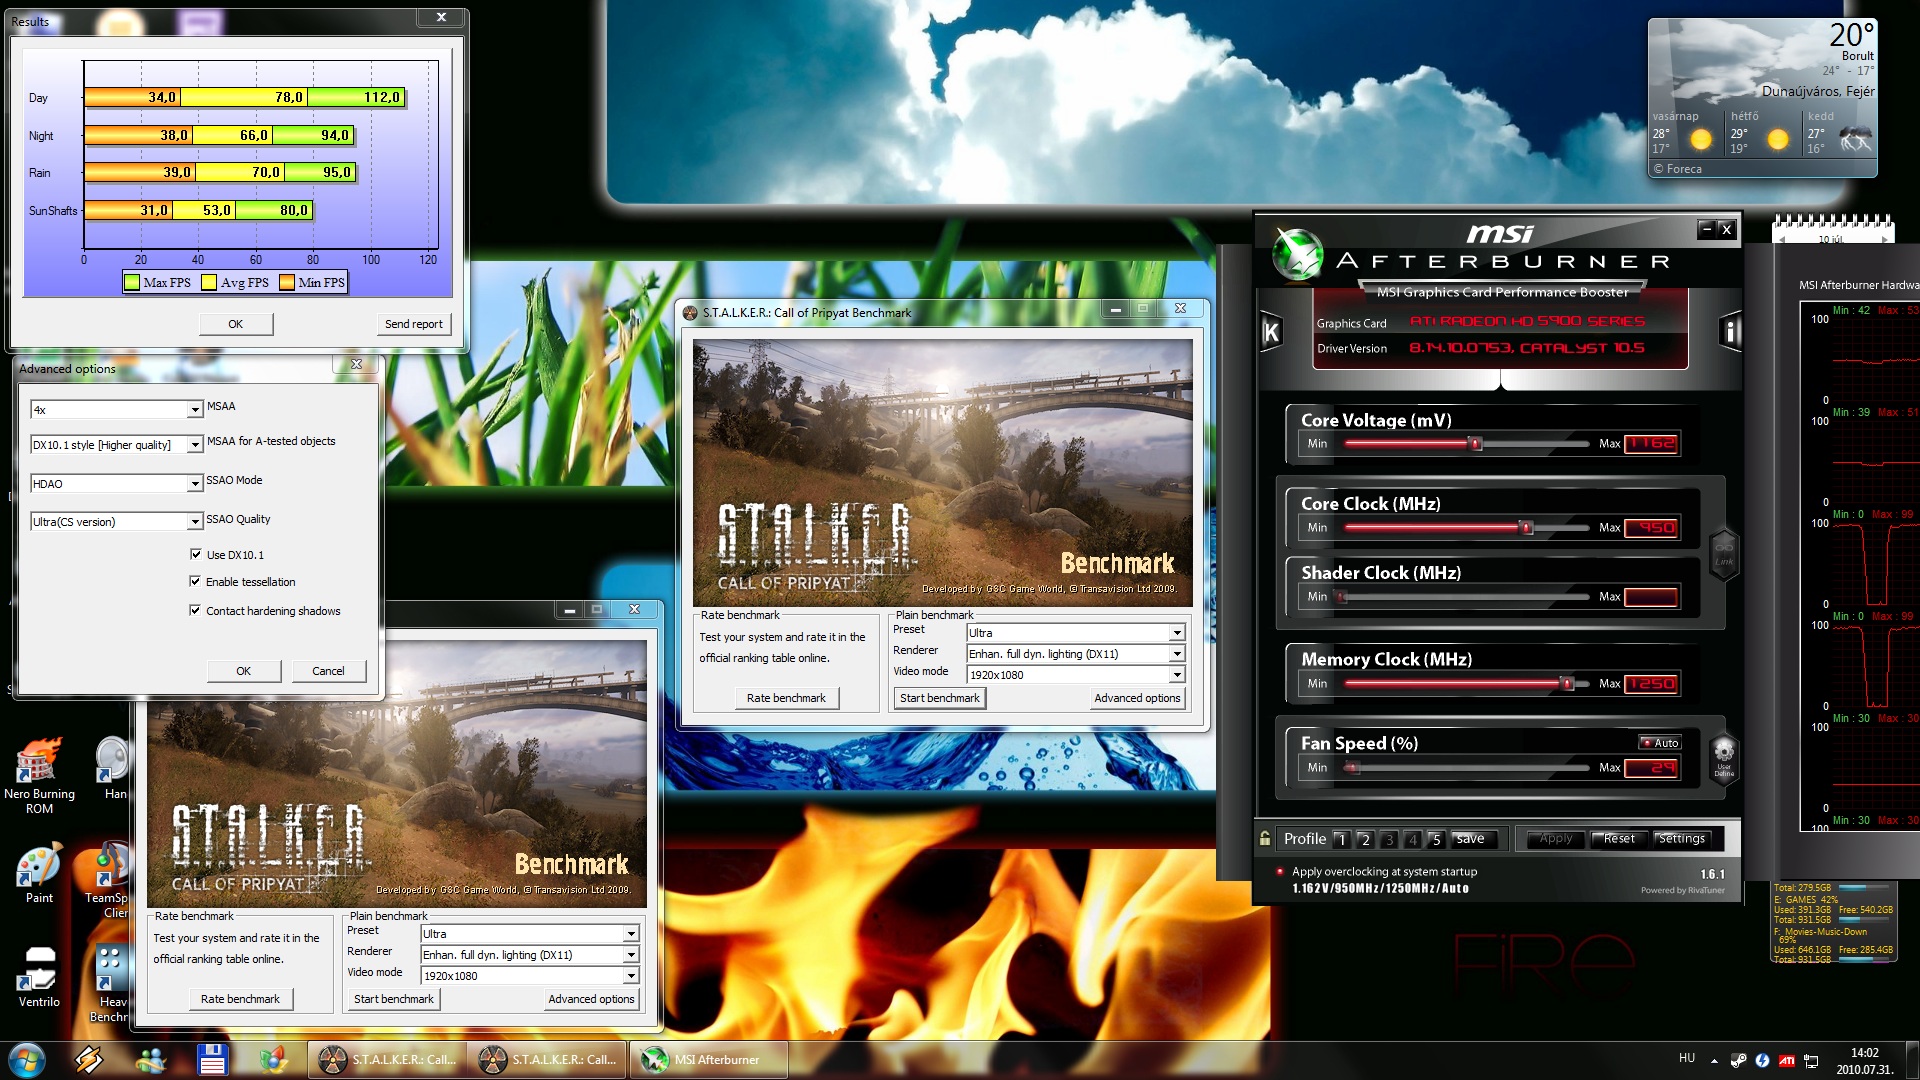Viewport: 1920px width, 1080px height.
Task: Open Windows Live Messenger taskbar icon
Action: pos(151,1059)
